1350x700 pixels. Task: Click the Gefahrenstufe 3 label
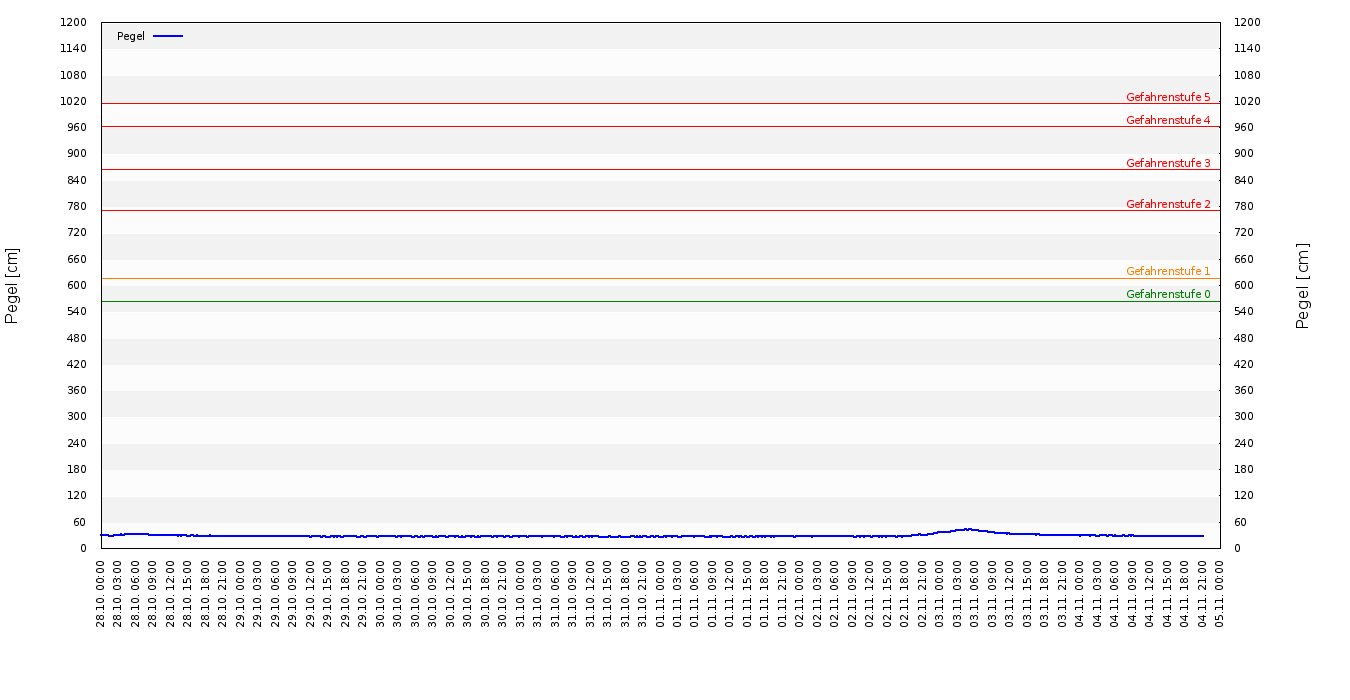(x=1168, y=163)
